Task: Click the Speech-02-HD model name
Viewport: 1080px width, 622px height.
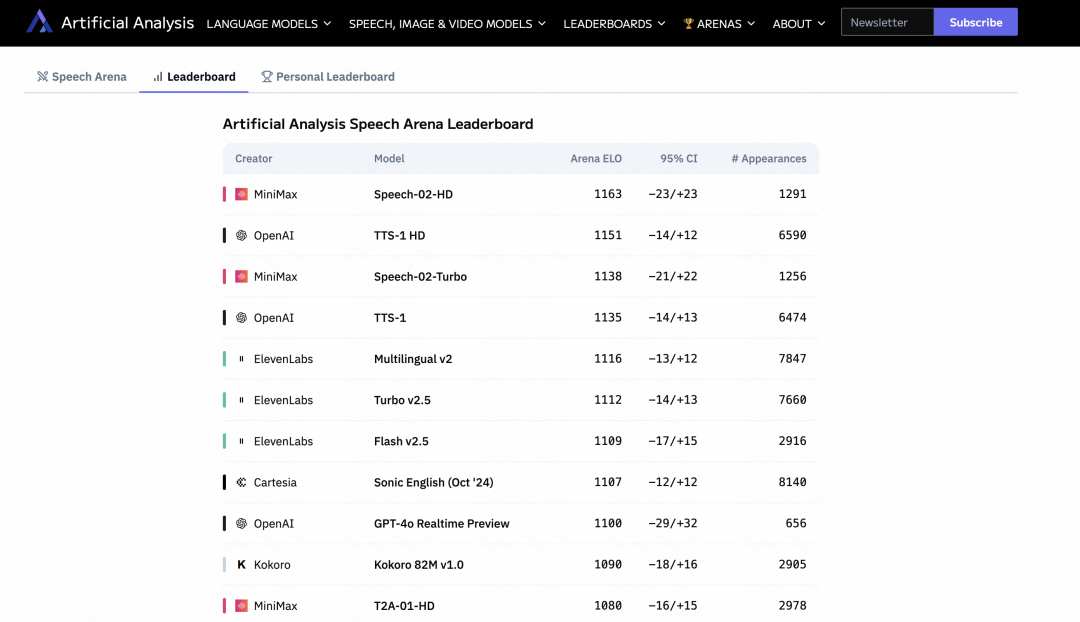Action: coord(413,194)
